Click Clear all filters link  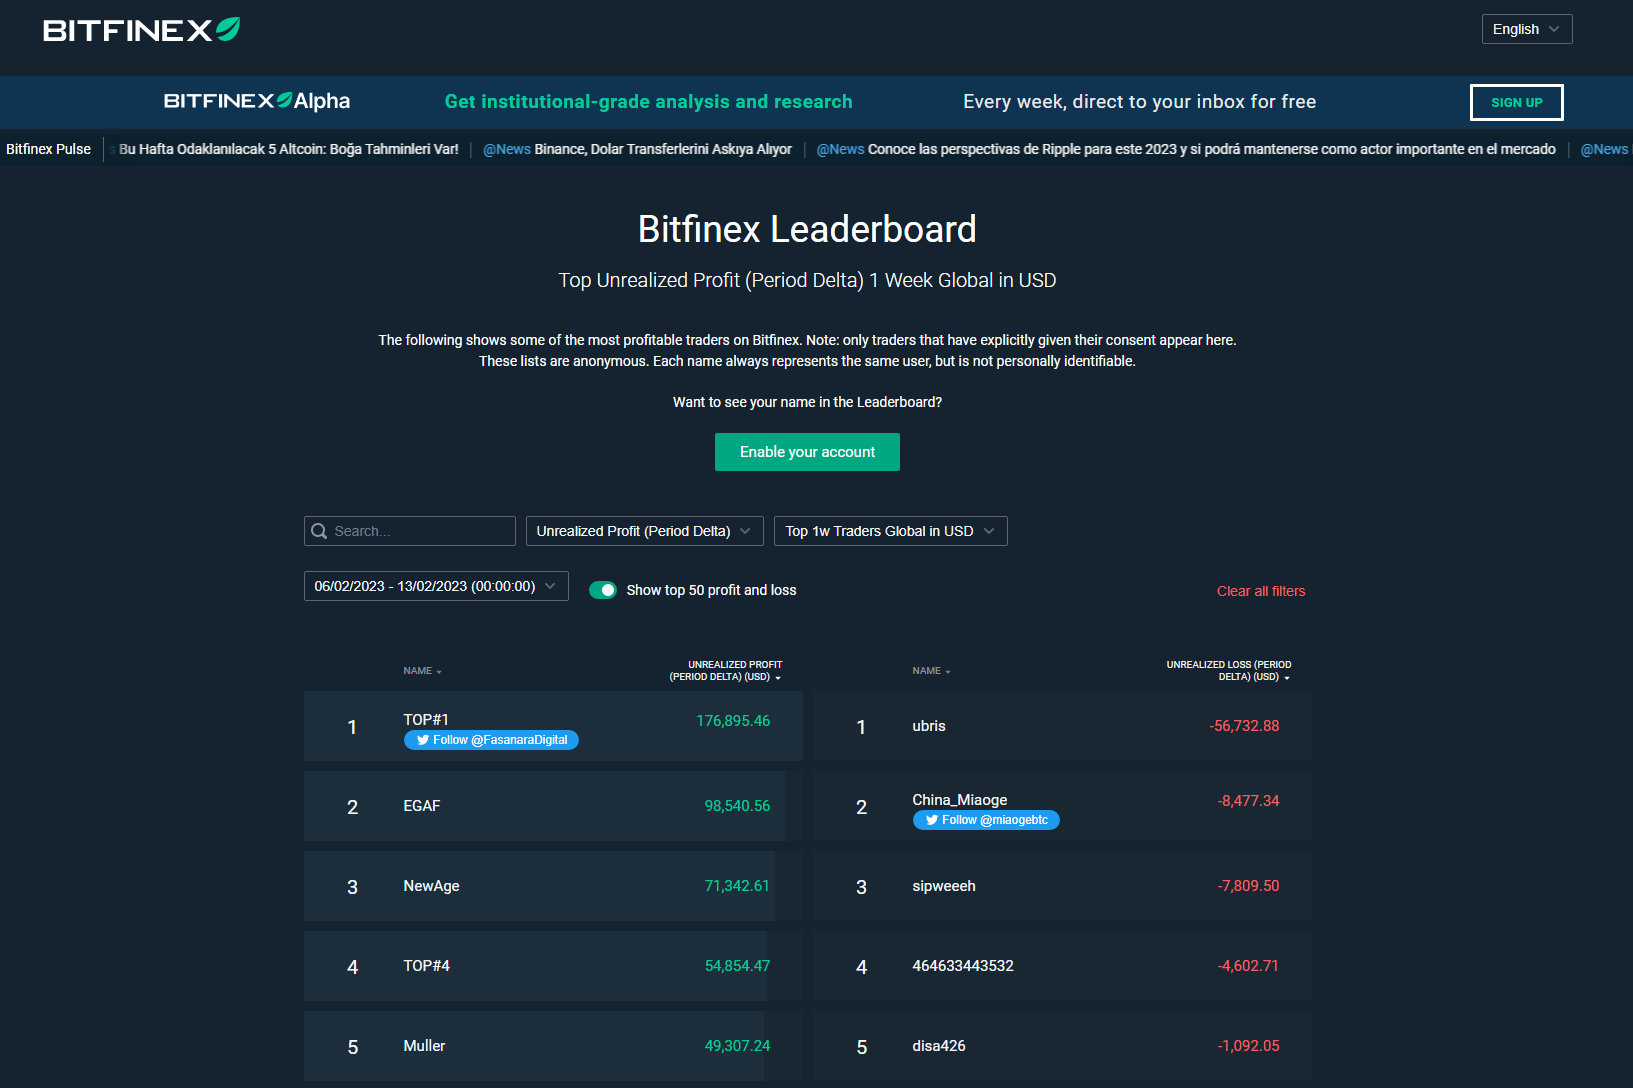[1261, 591]
